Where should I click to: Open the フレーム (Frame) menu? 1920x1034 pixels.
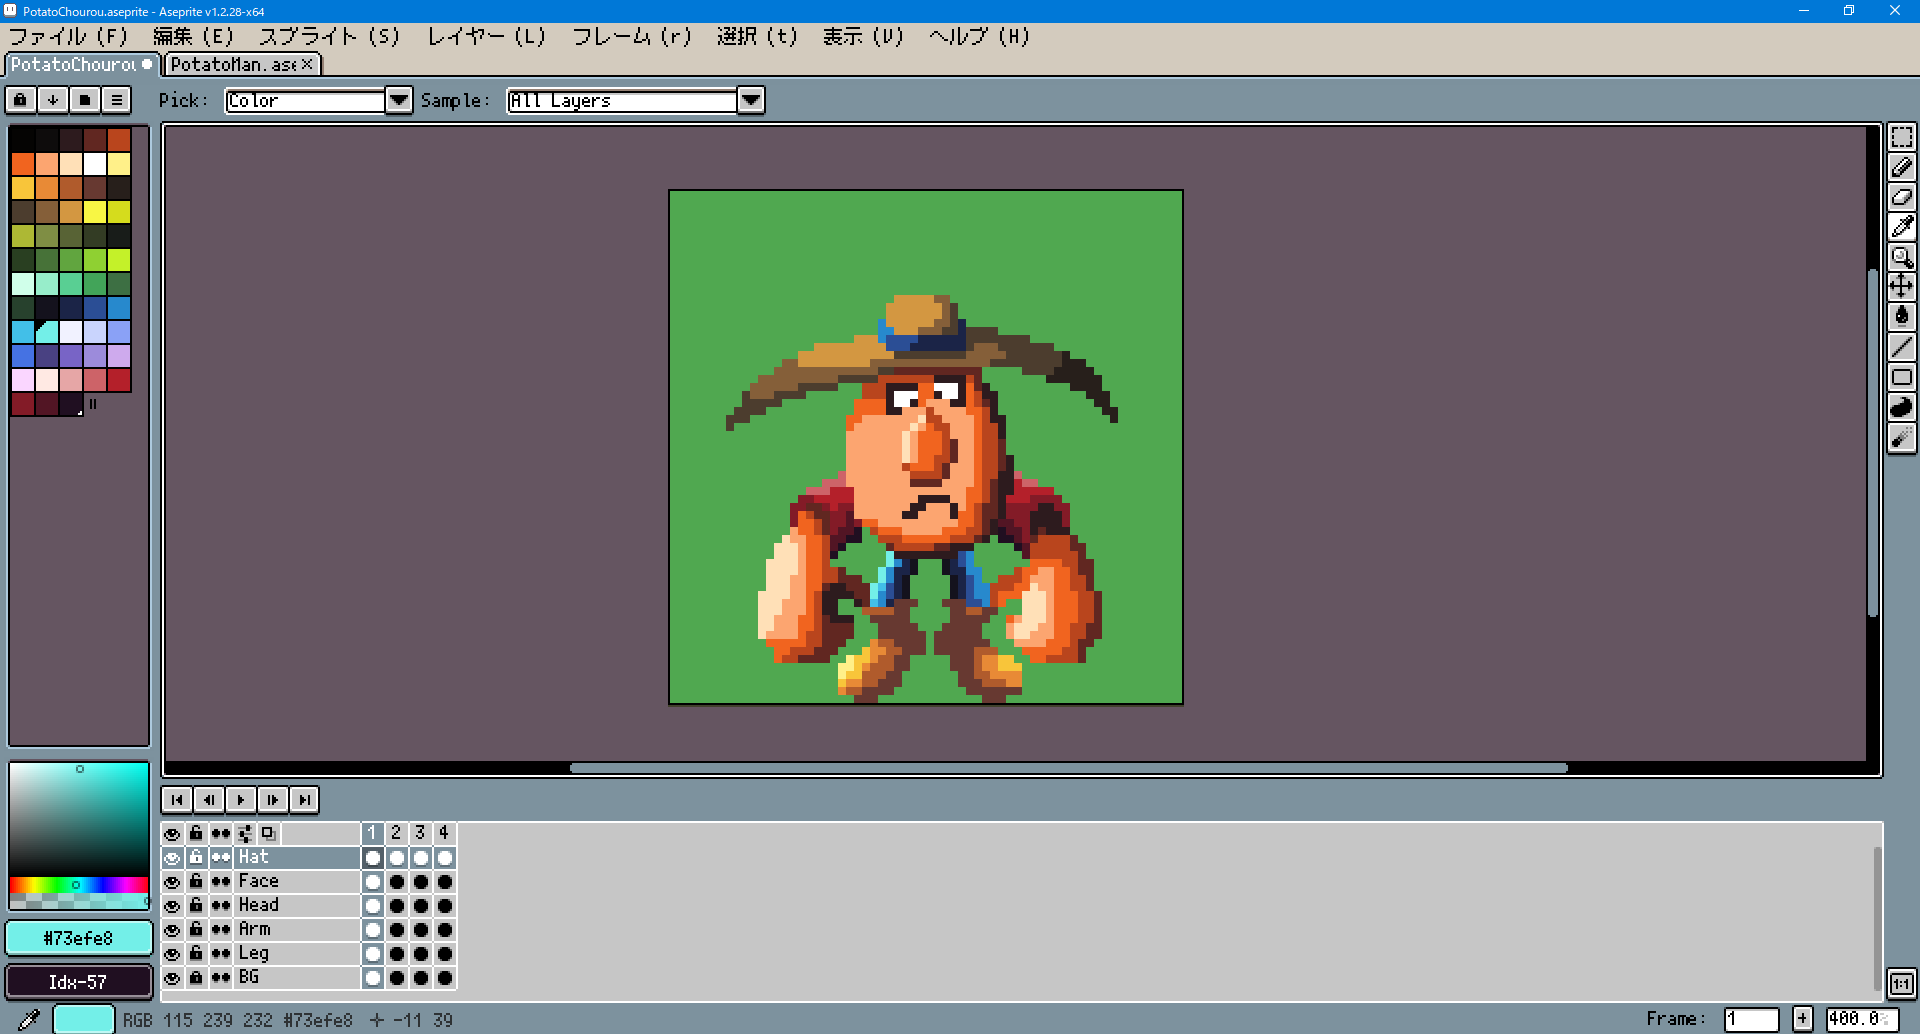click(632, 37)
